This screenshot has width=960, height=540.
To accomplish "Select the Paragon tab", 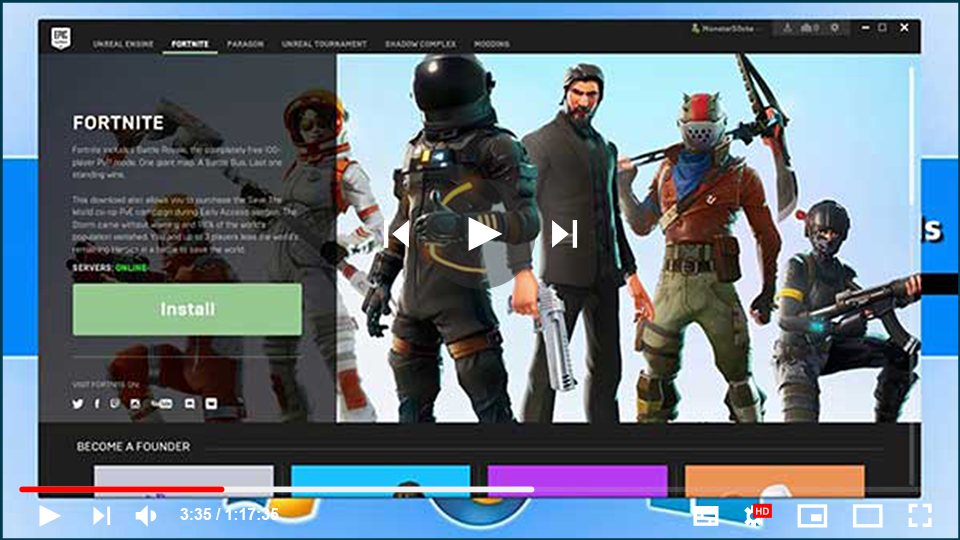I will [x=245, y=44].
